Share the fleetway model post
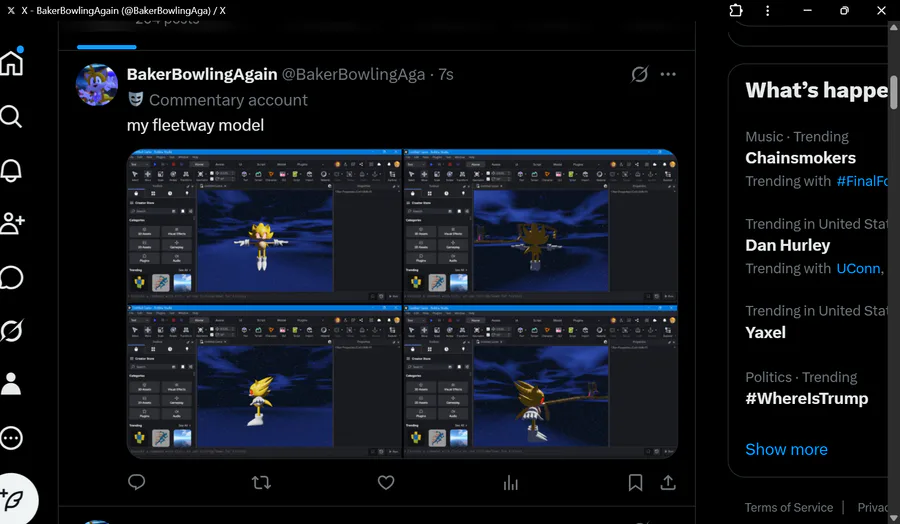900x524 pixels. [668, 483]
